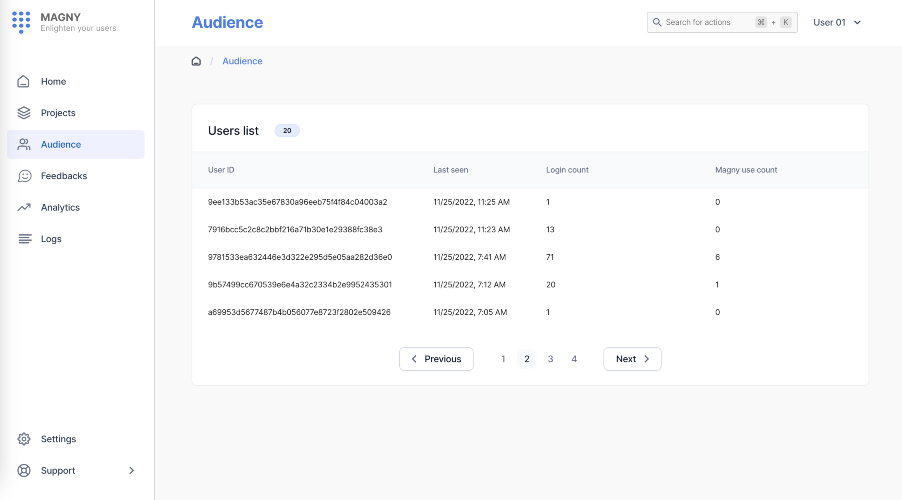Click the Home icon in sidebar
Viewport: 902px width, 500px height.
tap(24, 82)
